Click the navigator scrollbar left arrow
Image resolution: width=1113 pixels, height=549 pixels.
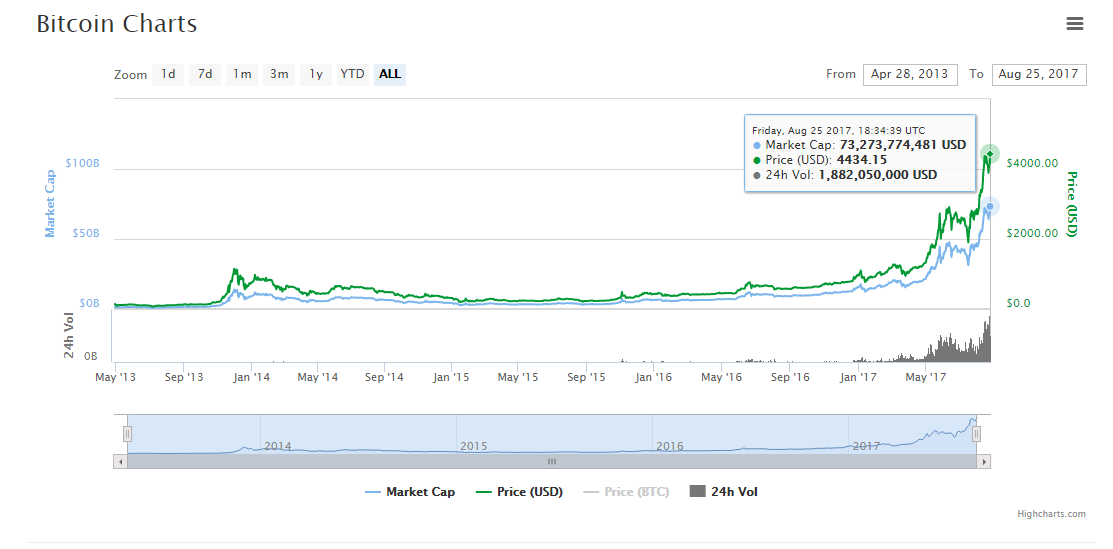point(120,462)
